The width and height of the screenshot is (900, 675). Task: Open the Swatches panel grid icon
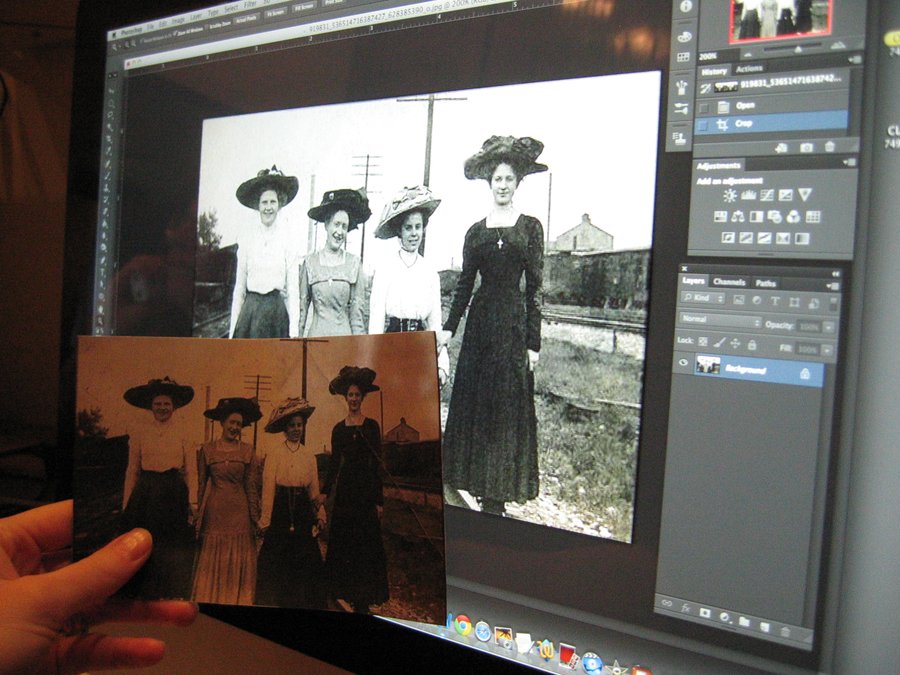point(683,57)
